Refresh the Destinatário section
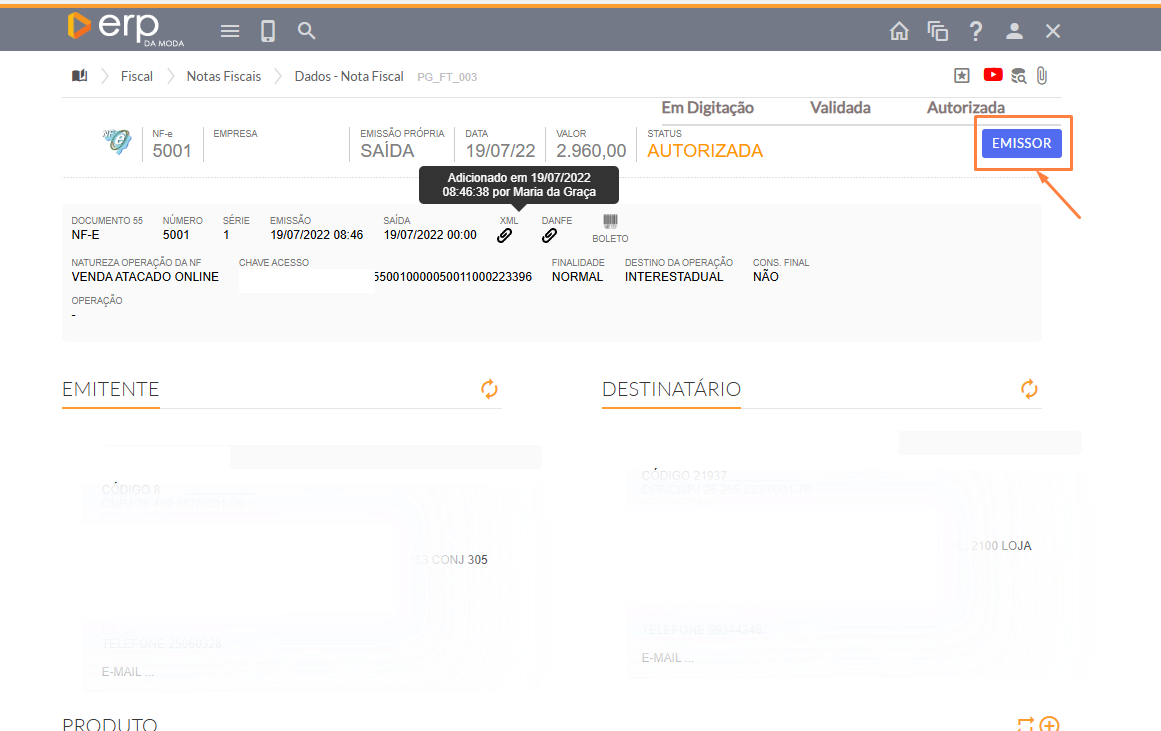 click(1029, 389)
